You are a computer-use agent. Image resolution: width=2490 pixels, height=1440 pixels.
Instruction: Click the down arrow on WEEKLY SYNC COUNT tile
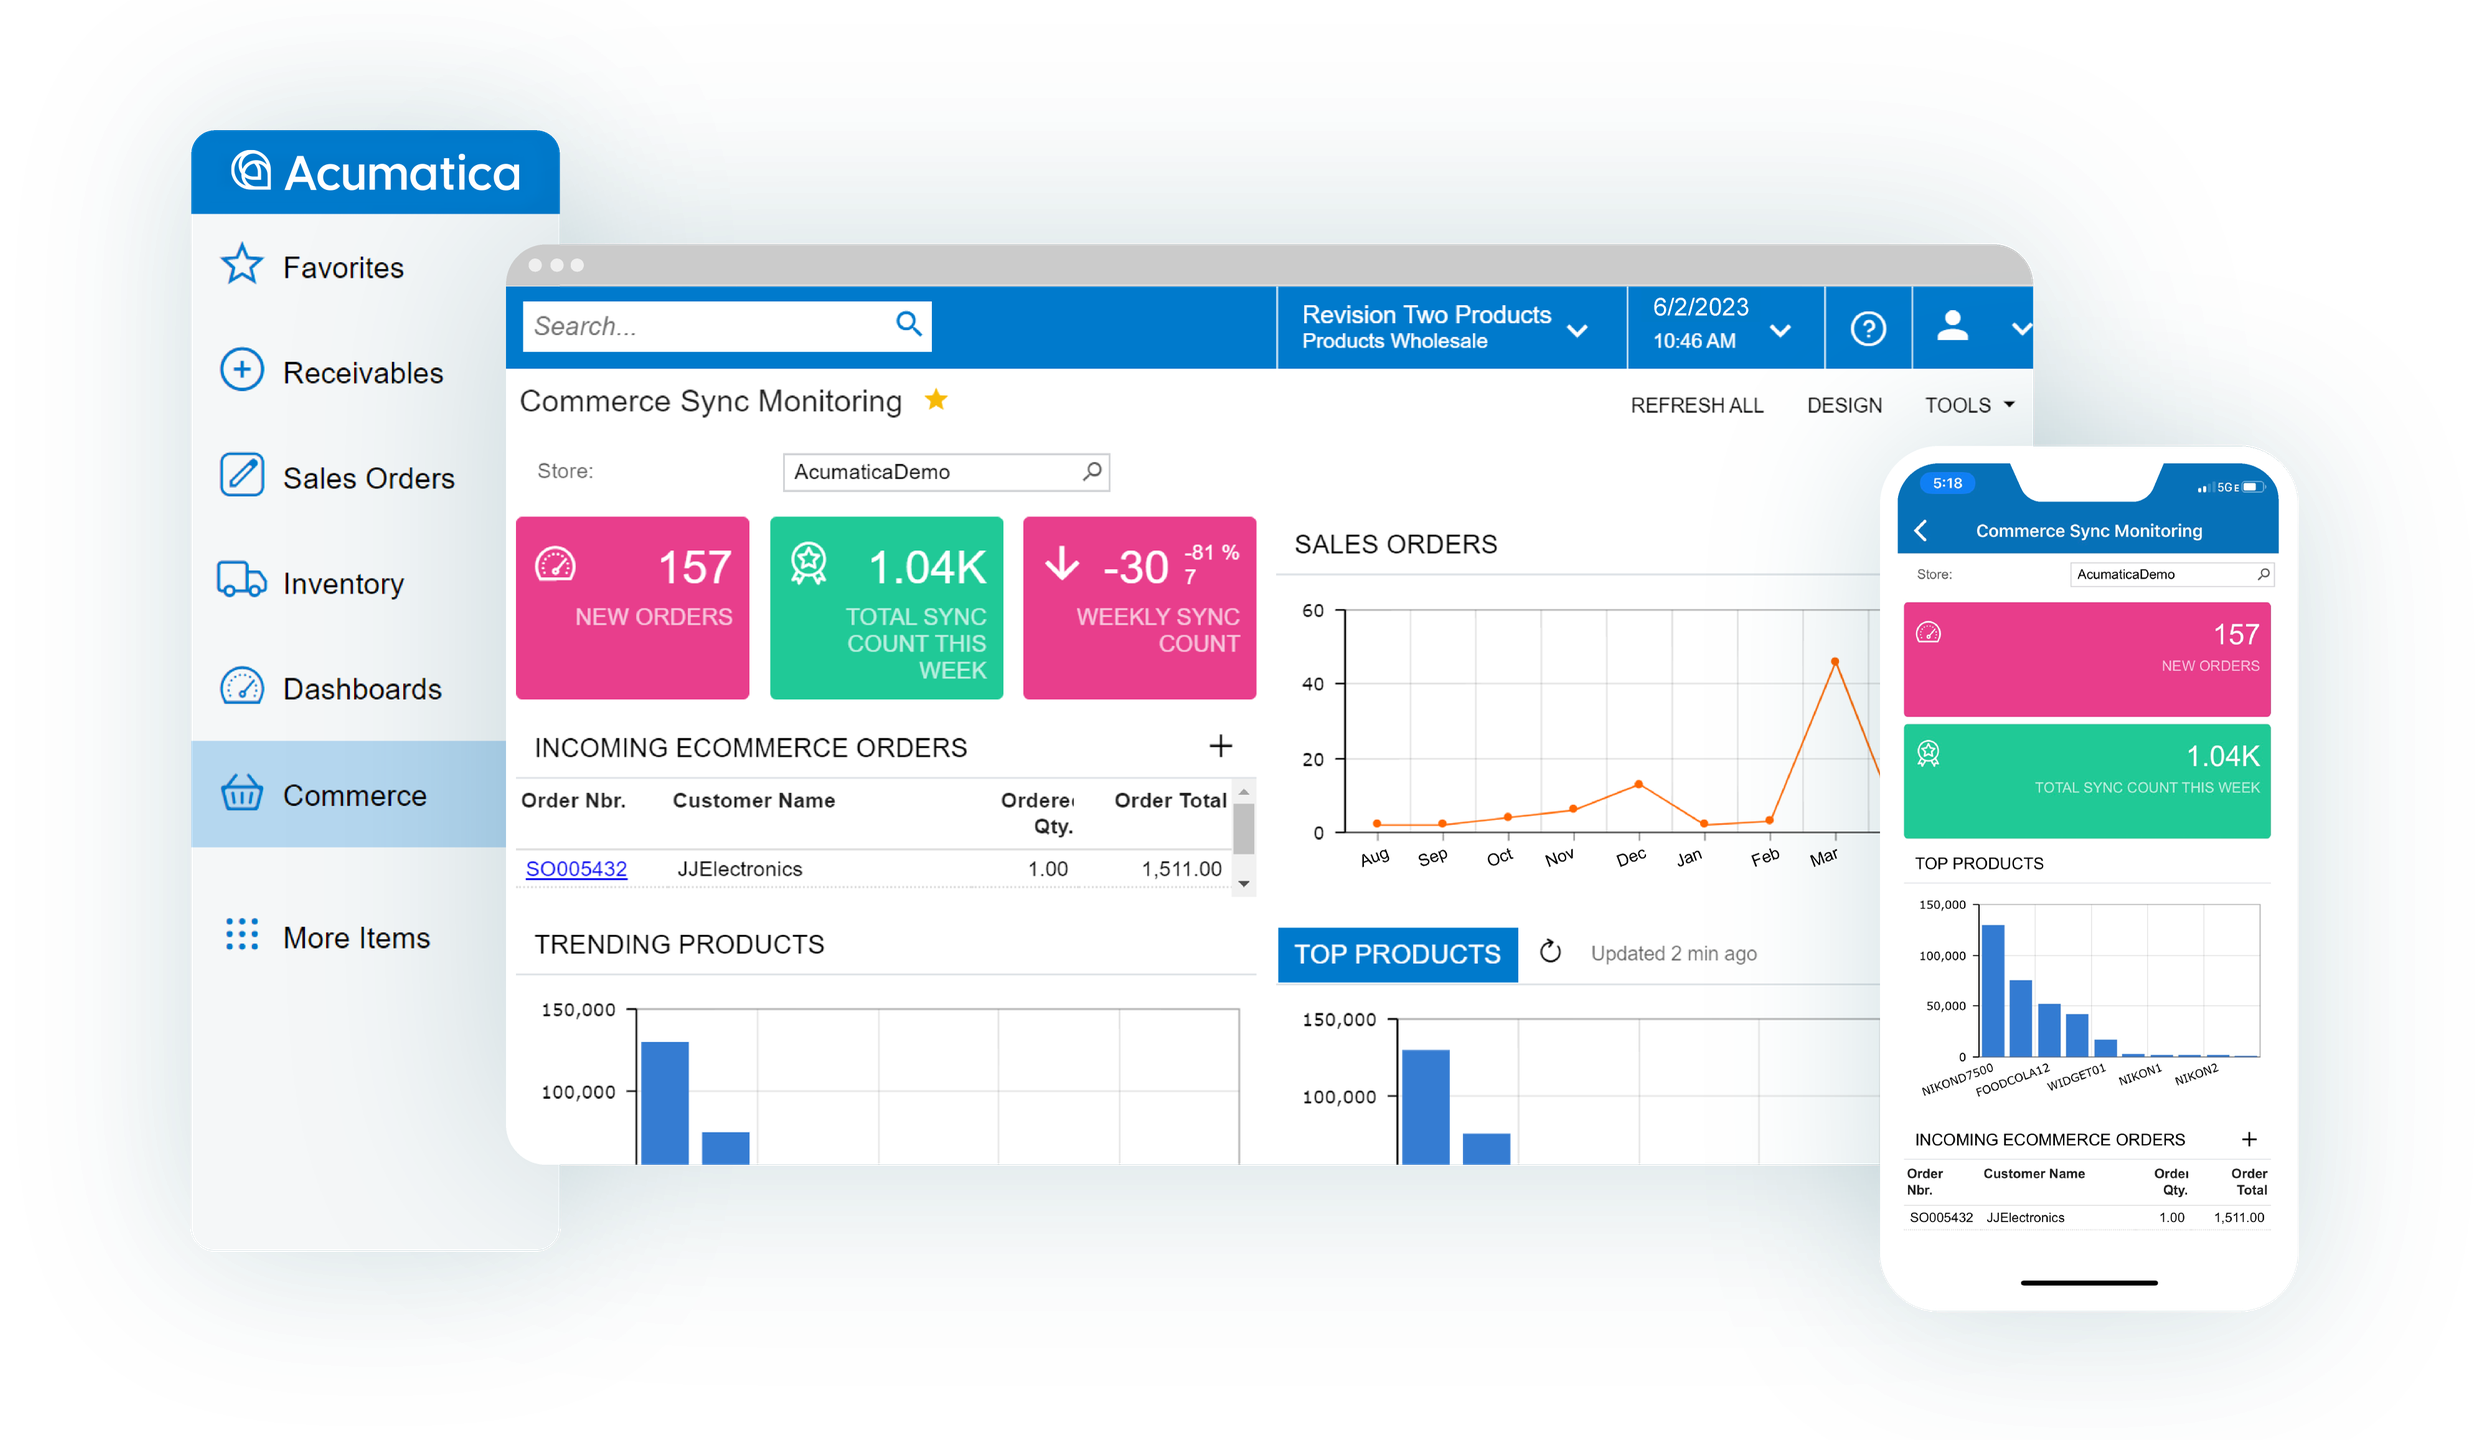[1062, 563]
